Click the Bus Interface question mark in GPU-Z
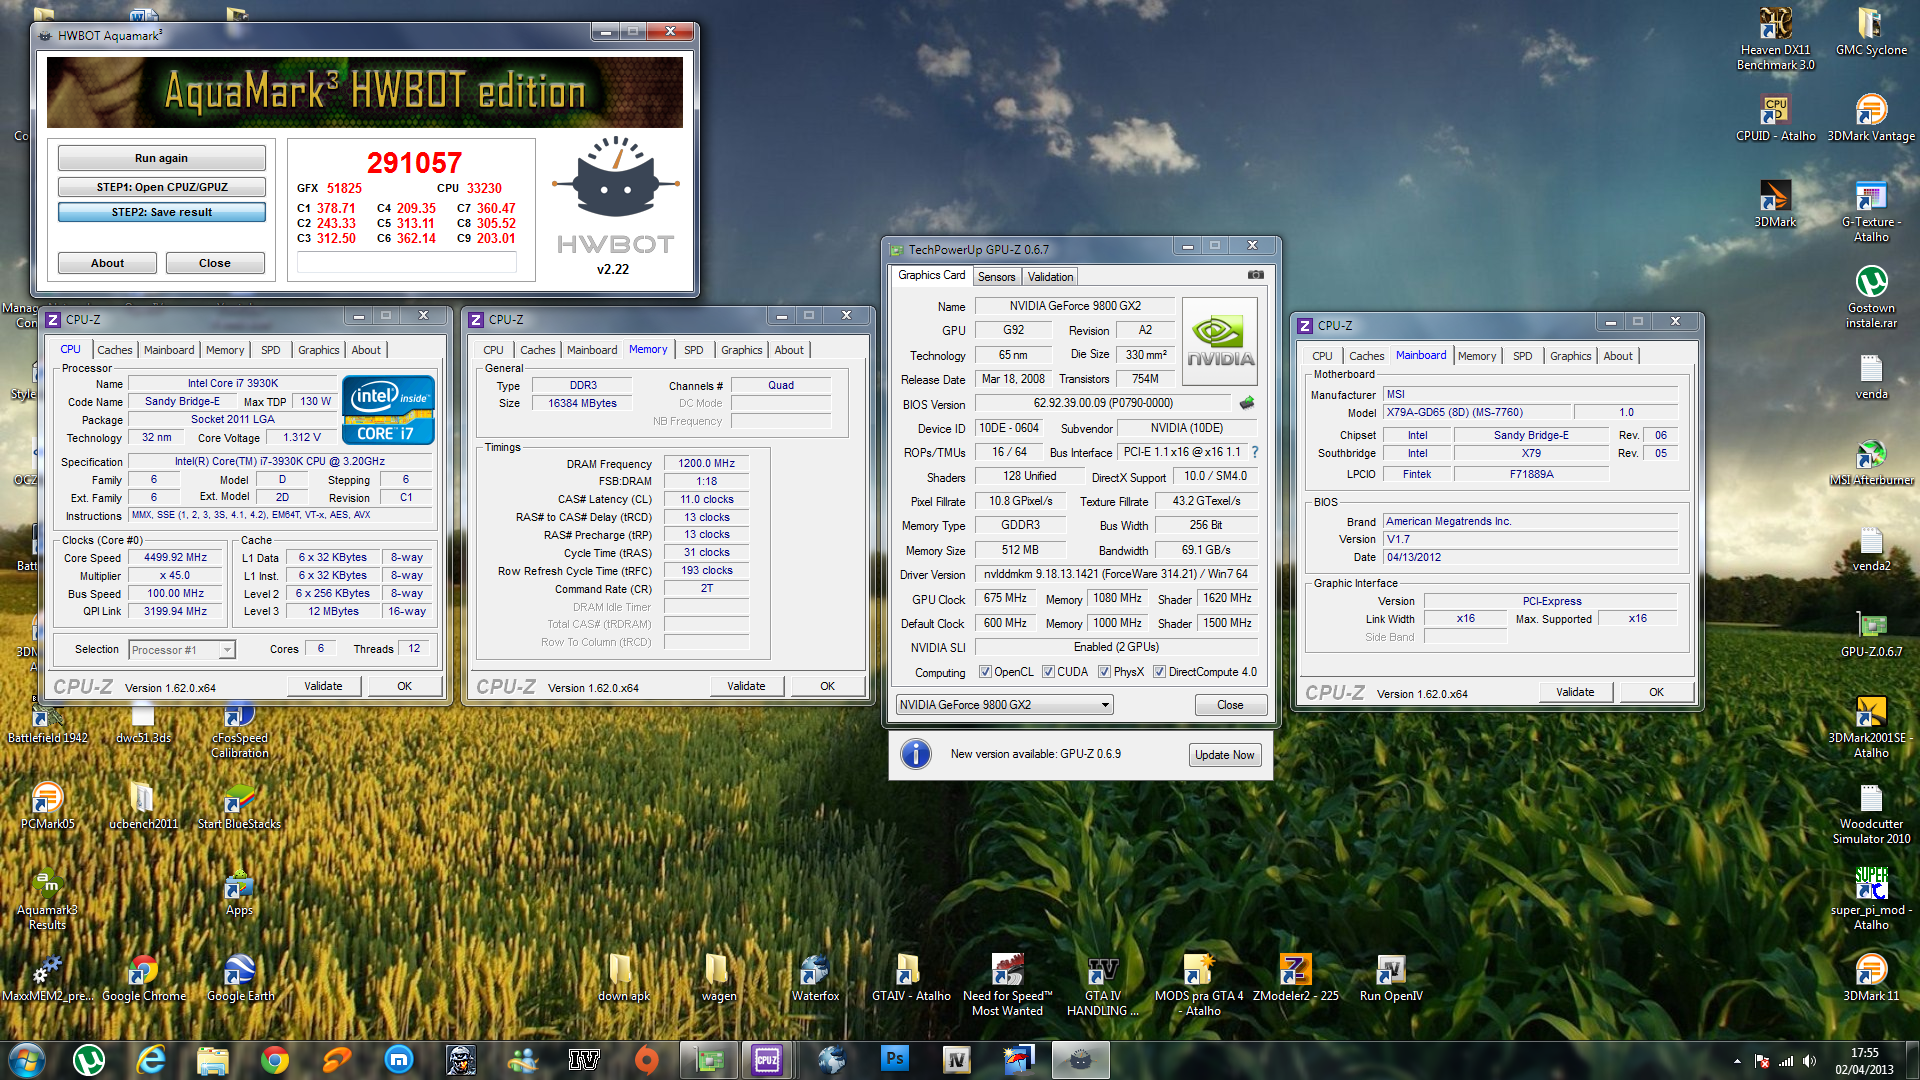This screenshot has height=1080, width=1920. [1255, 452]
